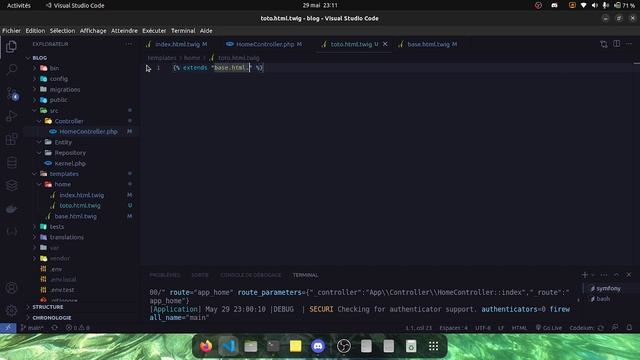Synchronize changes icon in status bar
The image size is (640, 360).
(55, 328)
